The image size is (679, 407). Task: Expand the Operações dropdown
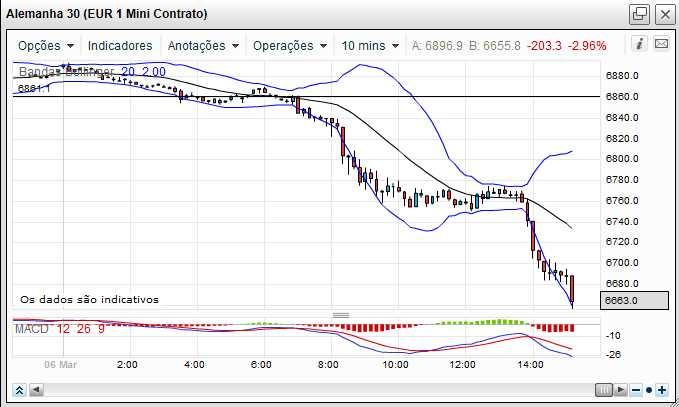(290, 45)
